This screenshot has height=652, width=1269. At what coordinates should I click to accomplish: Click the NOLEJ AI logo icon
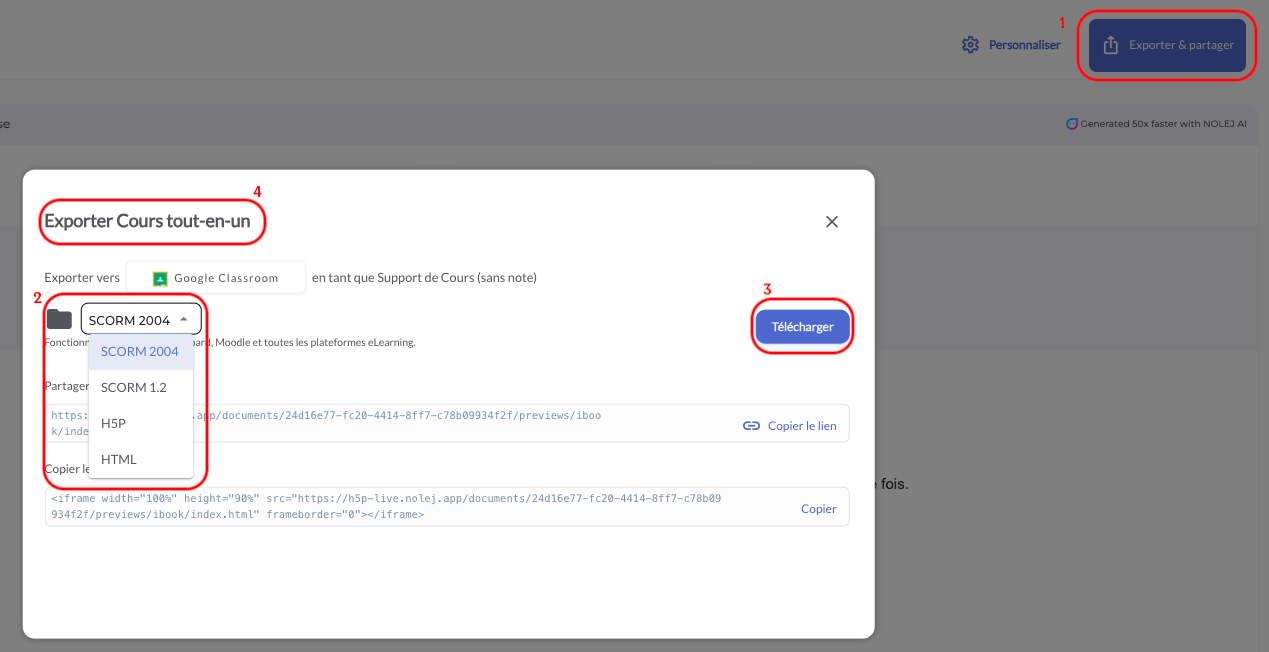click(1072, 124)
